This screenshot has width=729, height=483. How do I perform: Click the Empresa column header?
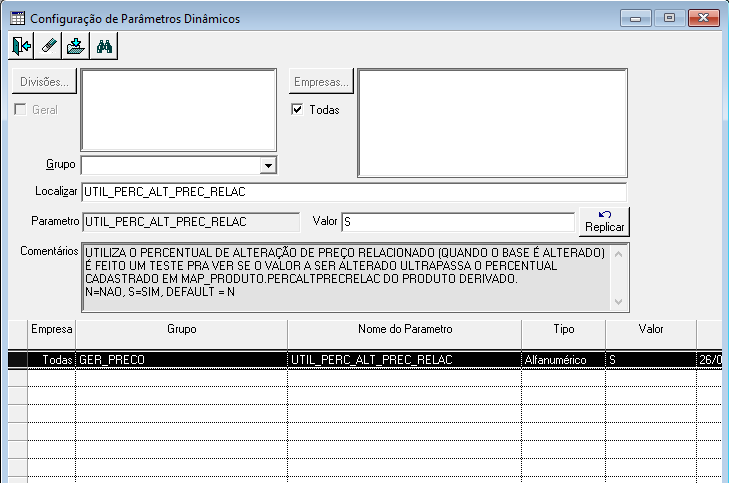(52, 334)
